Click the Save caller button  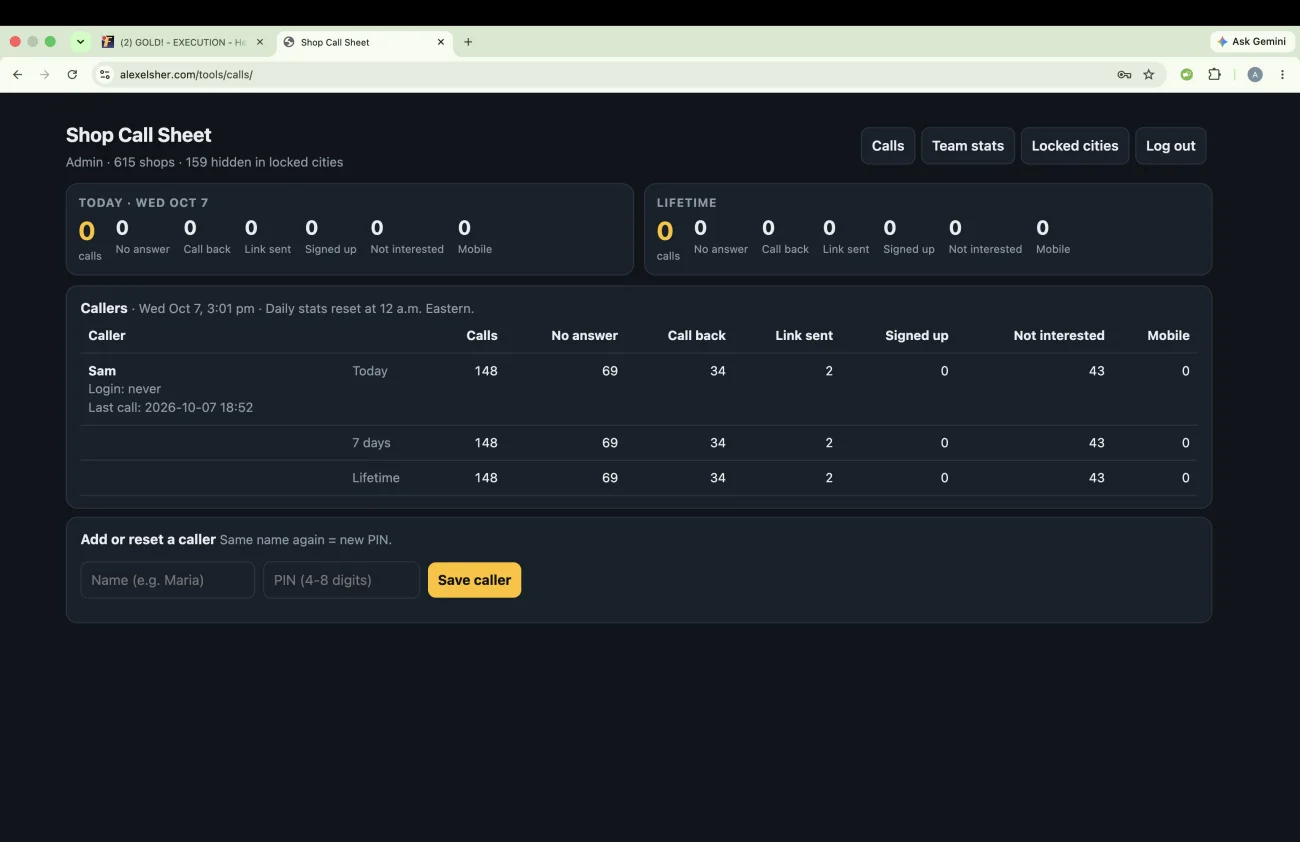click(x=474, y=580)
